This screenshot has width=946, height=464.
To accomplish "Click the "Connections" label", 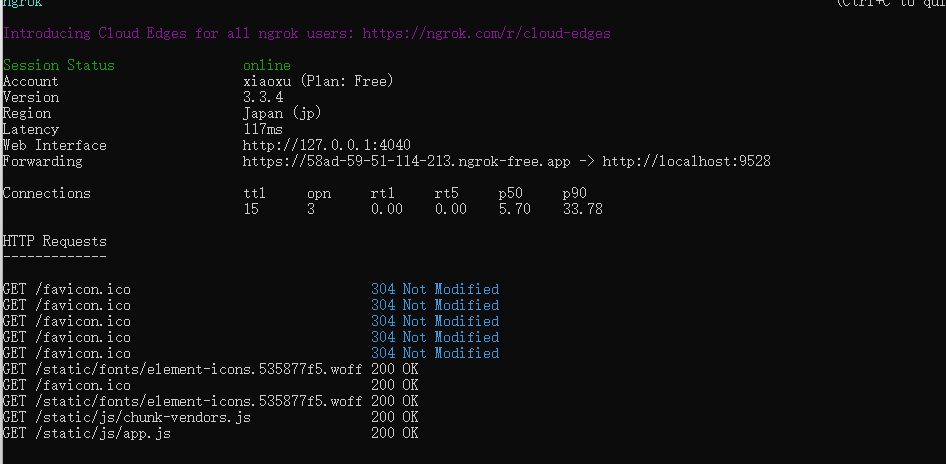I will (46, 193).
